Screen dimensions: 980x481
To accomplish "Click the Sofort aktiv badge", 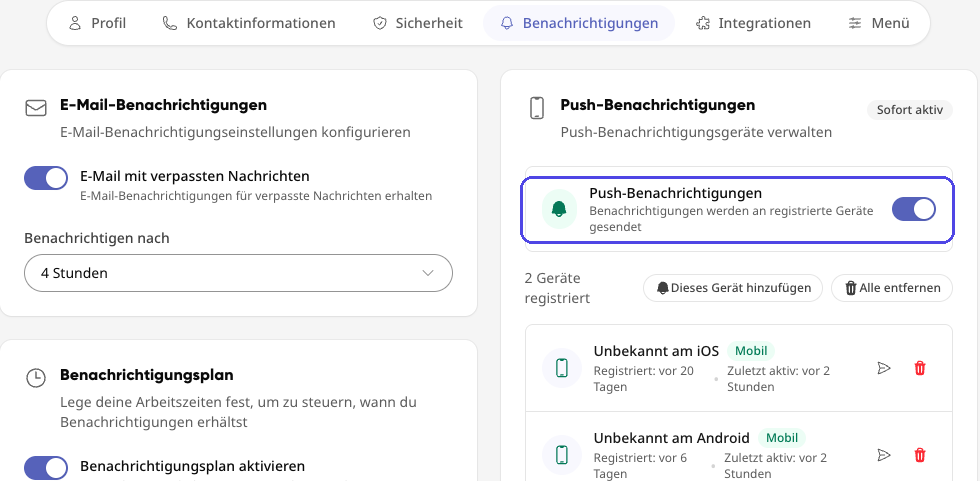I will 909,110.
